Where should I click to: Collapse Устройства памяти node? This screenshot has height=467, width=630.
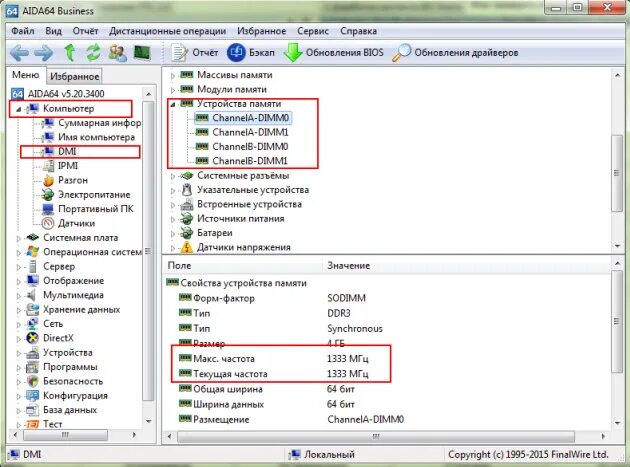tap(173, 104)
